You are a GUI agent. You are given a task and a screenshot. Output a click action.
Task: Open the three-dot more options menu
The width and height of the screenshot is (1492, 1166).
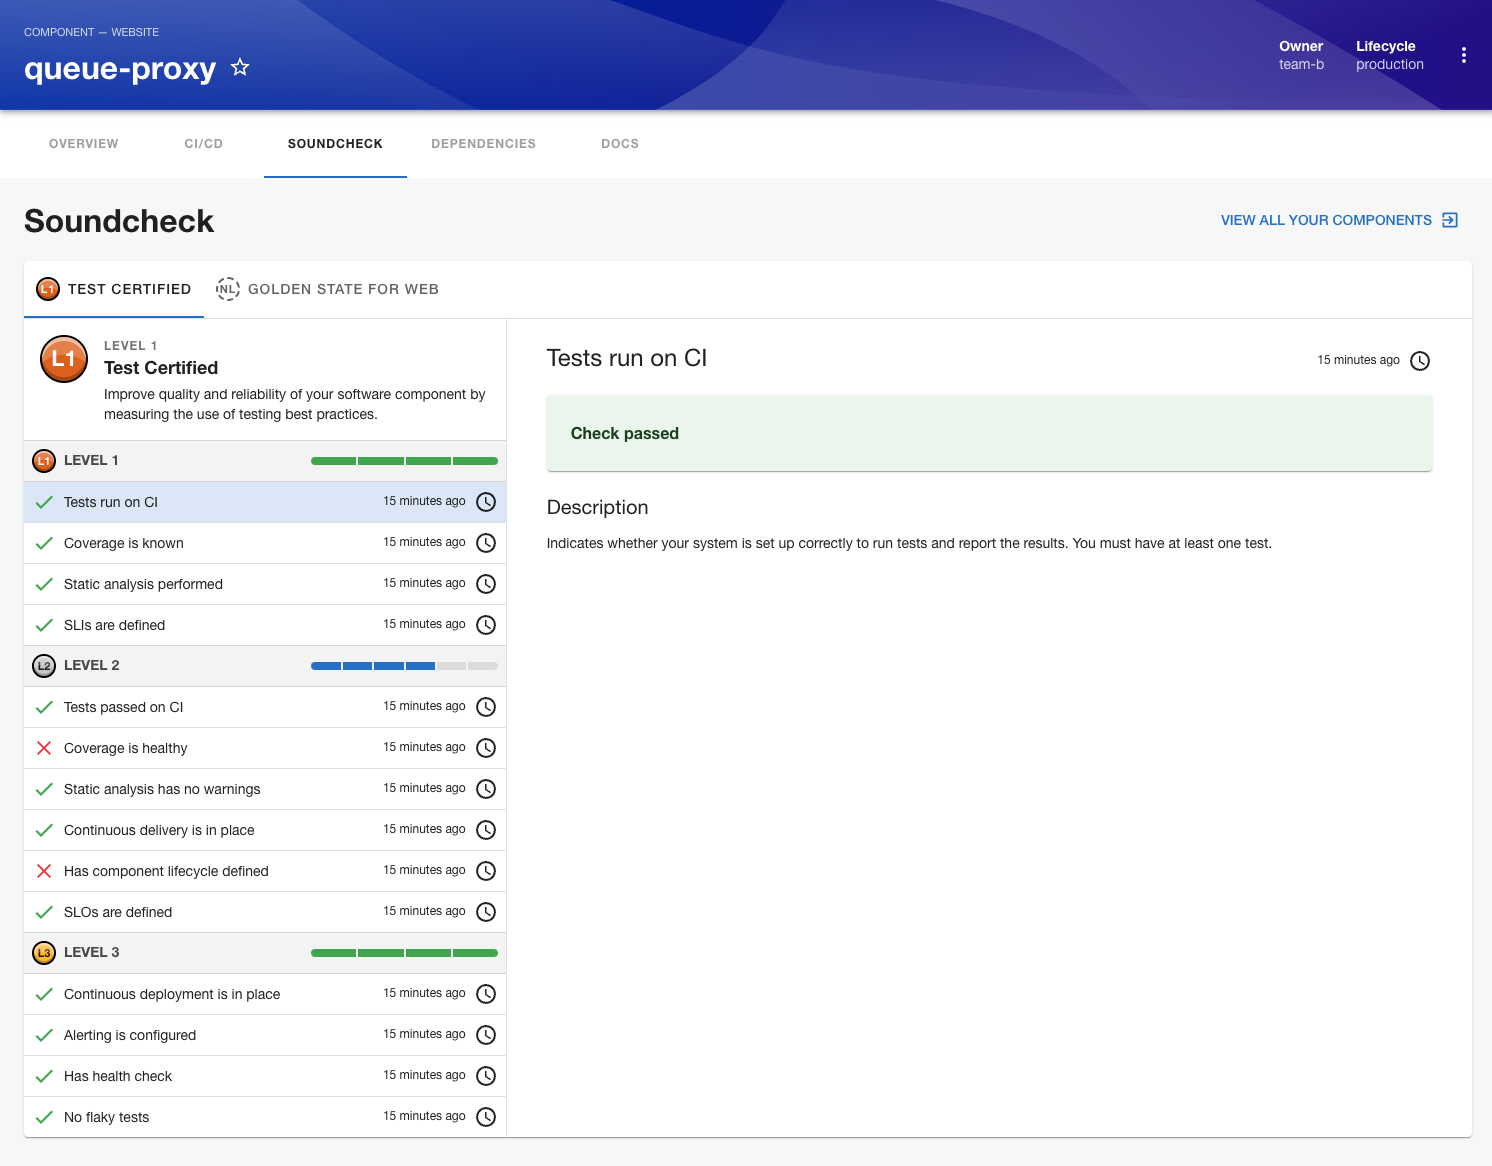coord(1463,56)
